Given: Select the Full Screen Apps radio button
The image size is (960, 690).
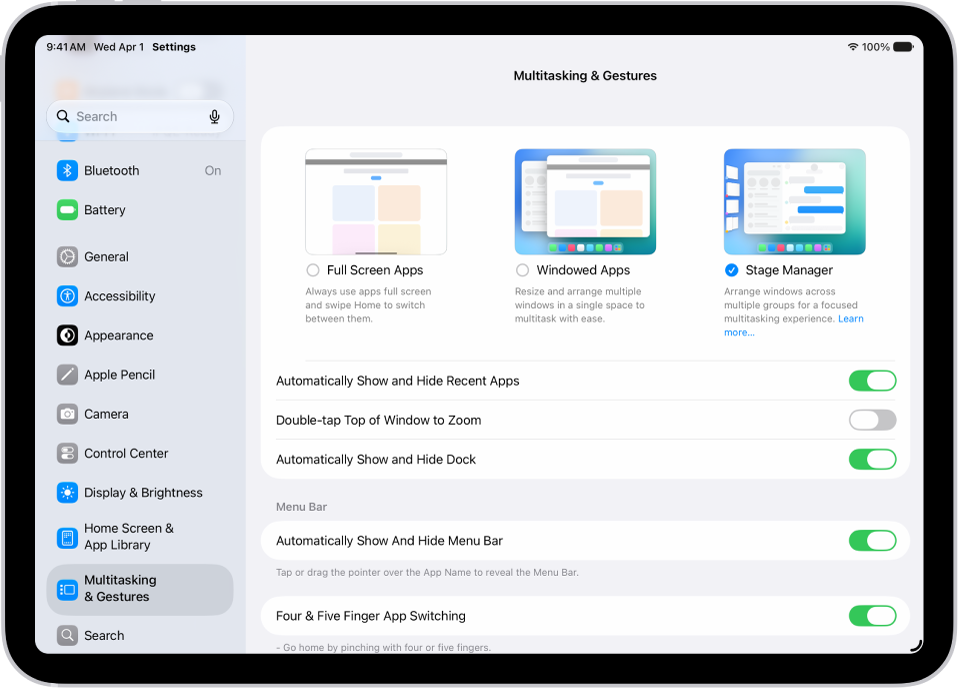Looking at the screenshot, I should pyautogui.click(x=313, y=270).
